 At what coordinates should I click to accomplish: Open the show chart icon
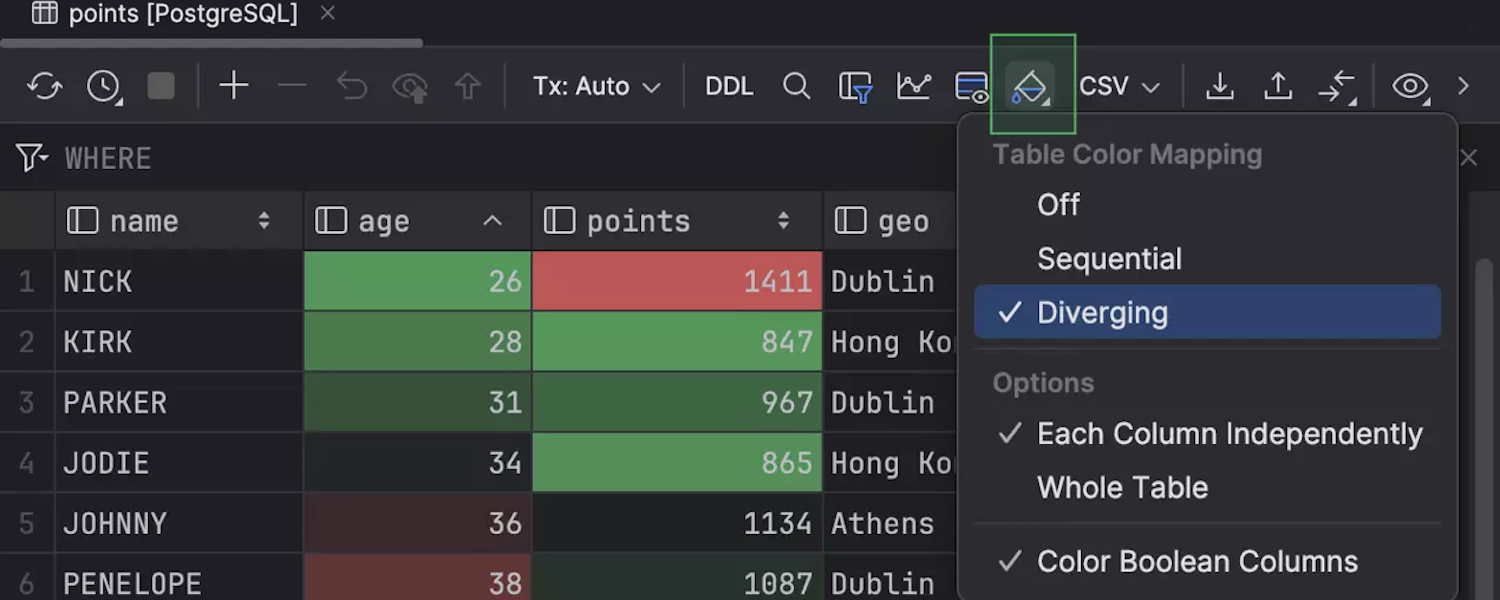tap(913, 86)
